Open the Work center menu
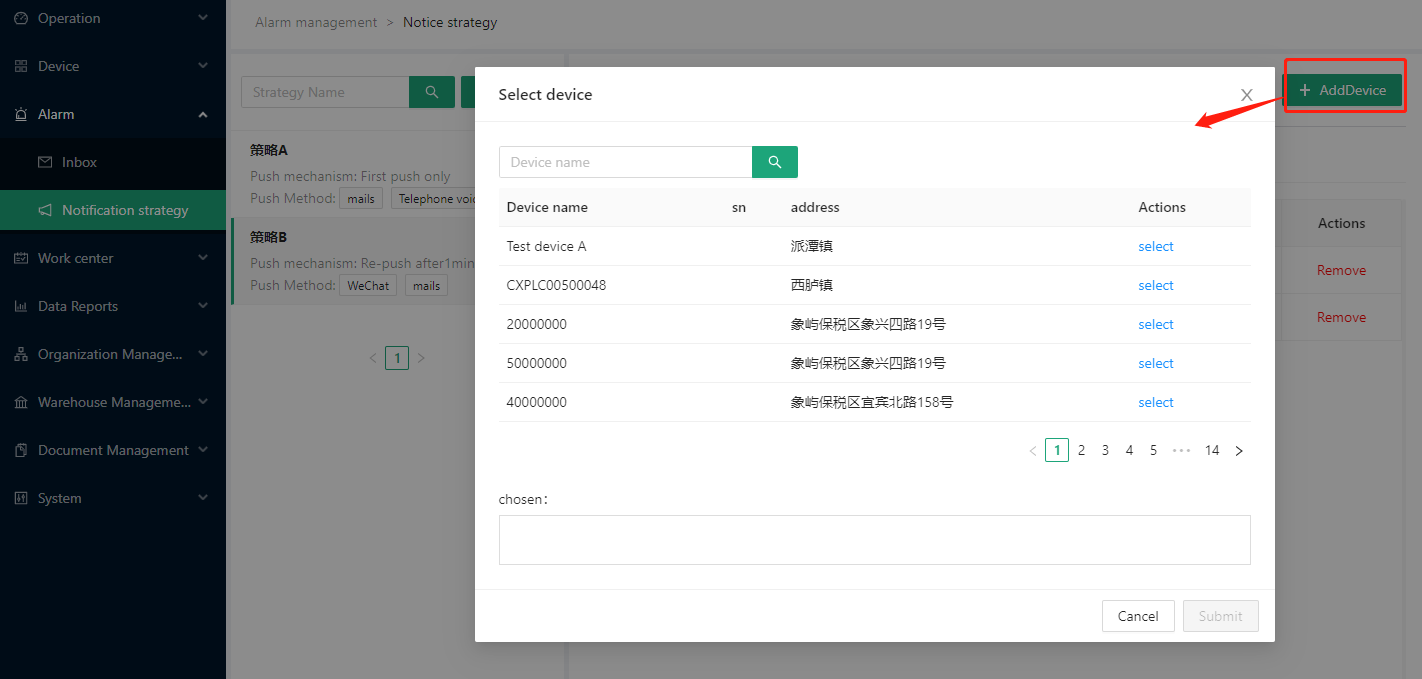This screenshot has width=1422, height=679. 113,258
